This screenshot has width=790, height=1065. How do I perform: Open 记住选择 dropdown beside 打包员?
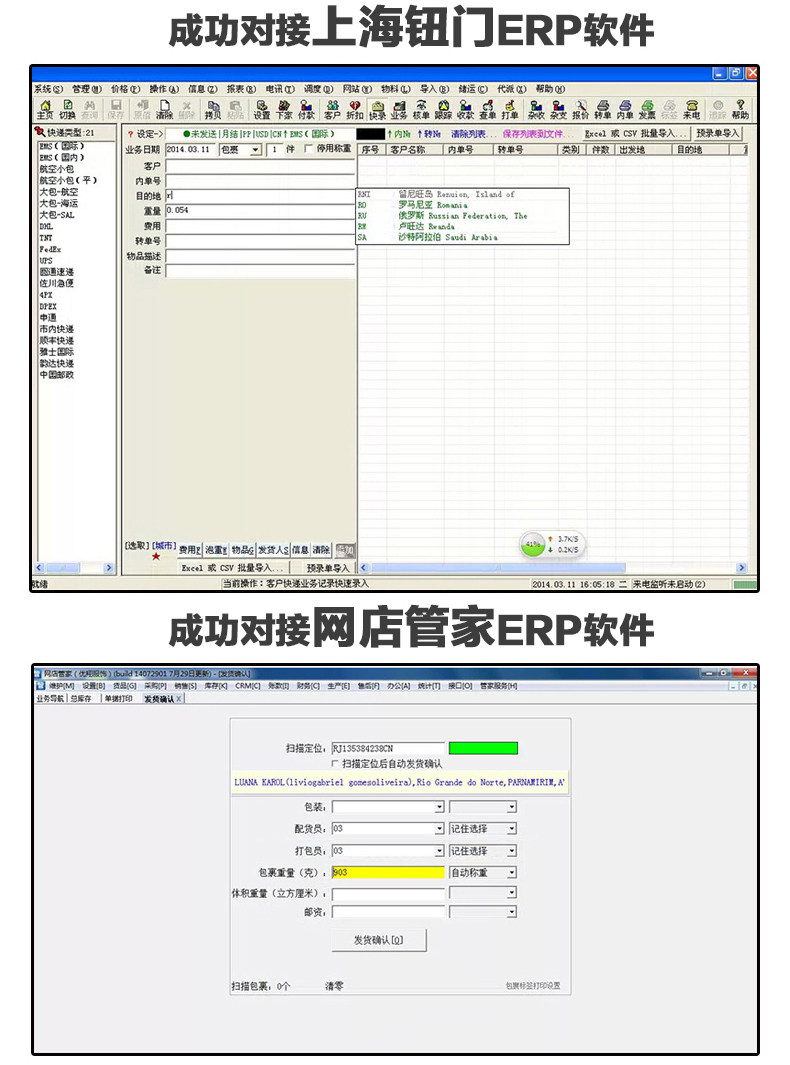(511, 850)
